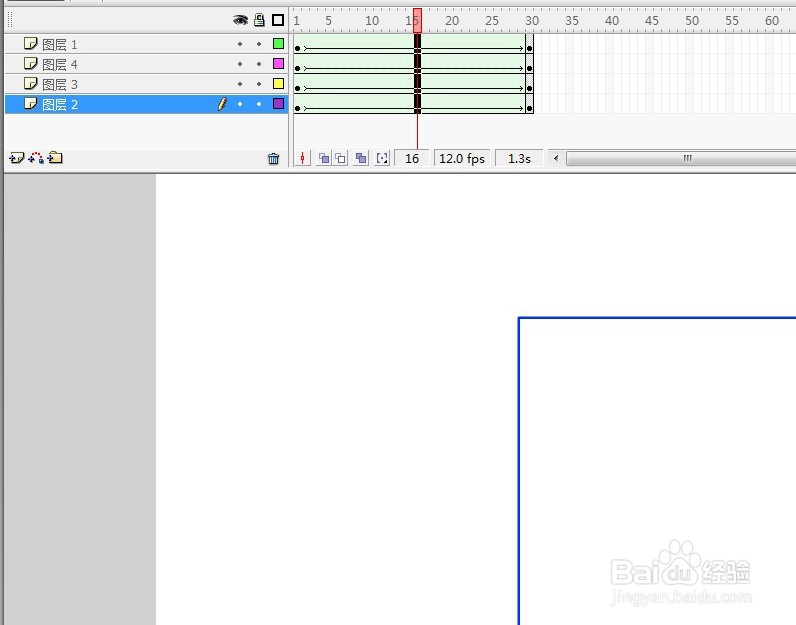
Task: Click the page icon of 图层 4
Action: pyautogui.click(x=31, y=63)
